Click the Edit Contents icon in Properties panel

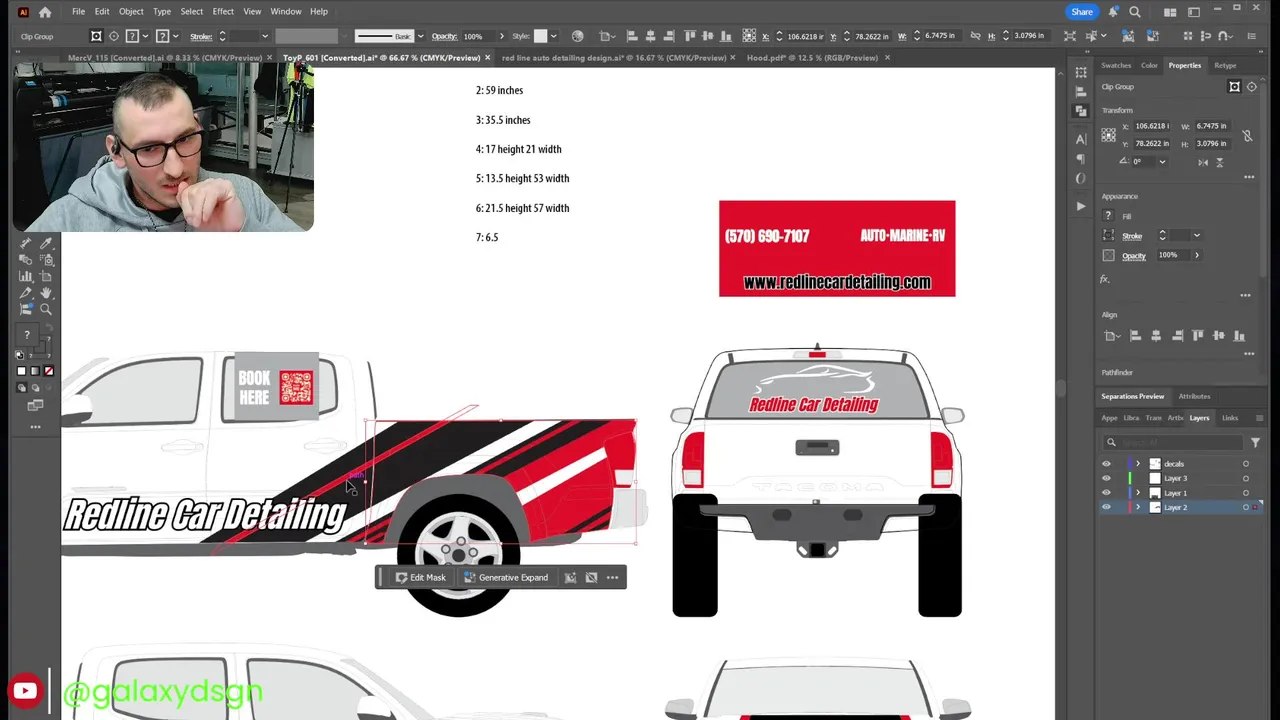pos(1251,87)
